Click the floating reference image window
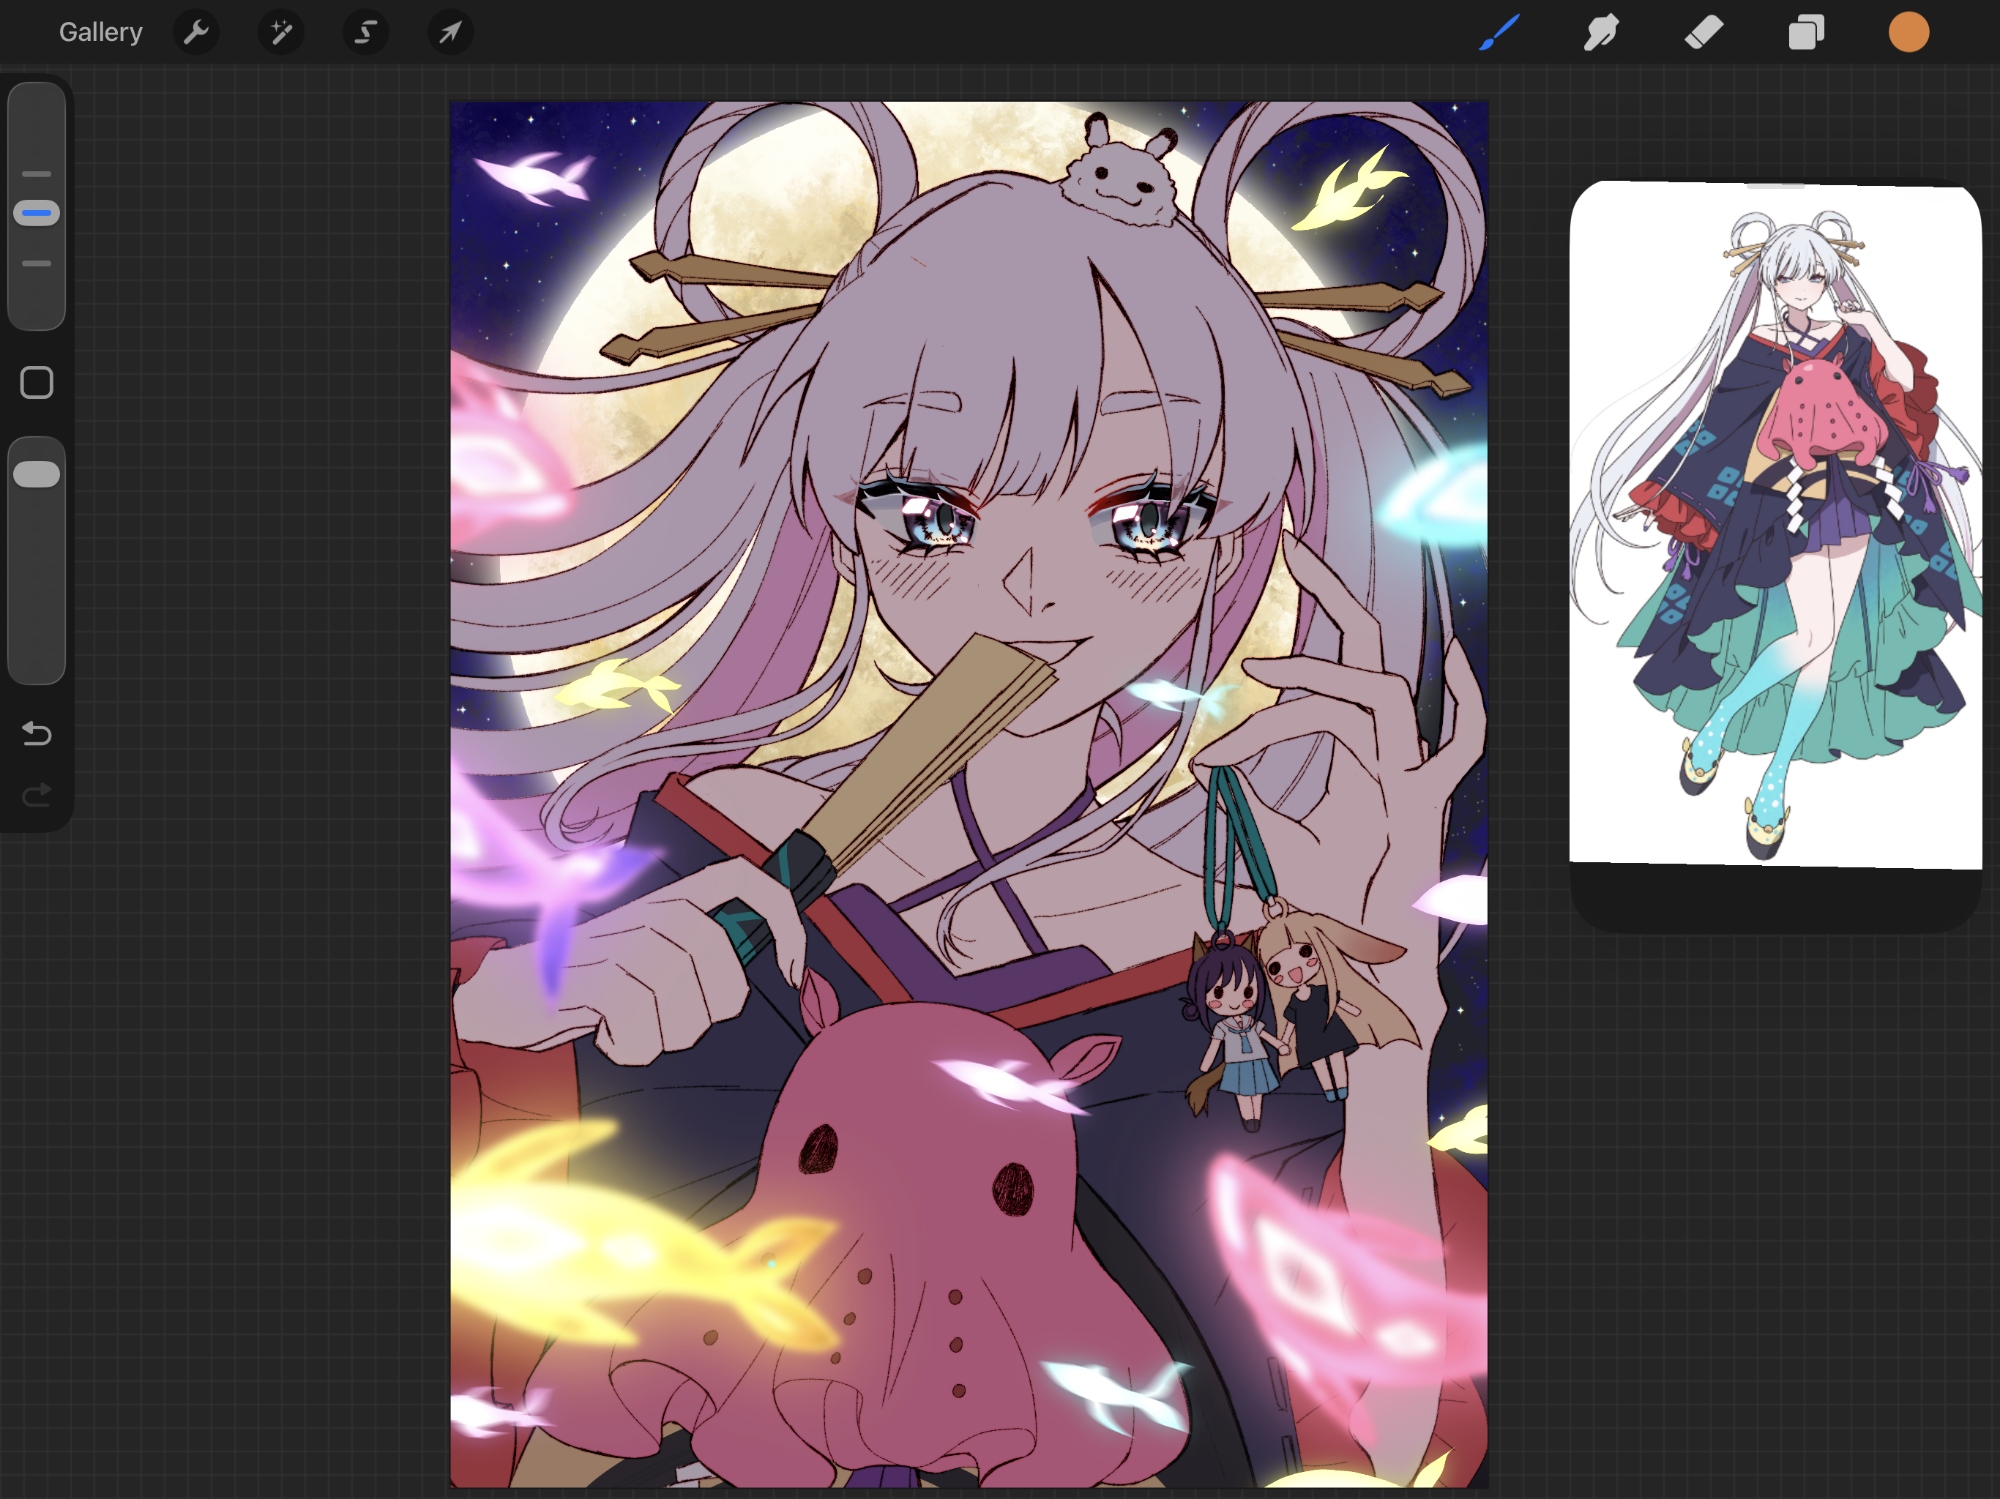Image resolution: width=2000 pixels, height=1499 pixels. [1775, 520]
